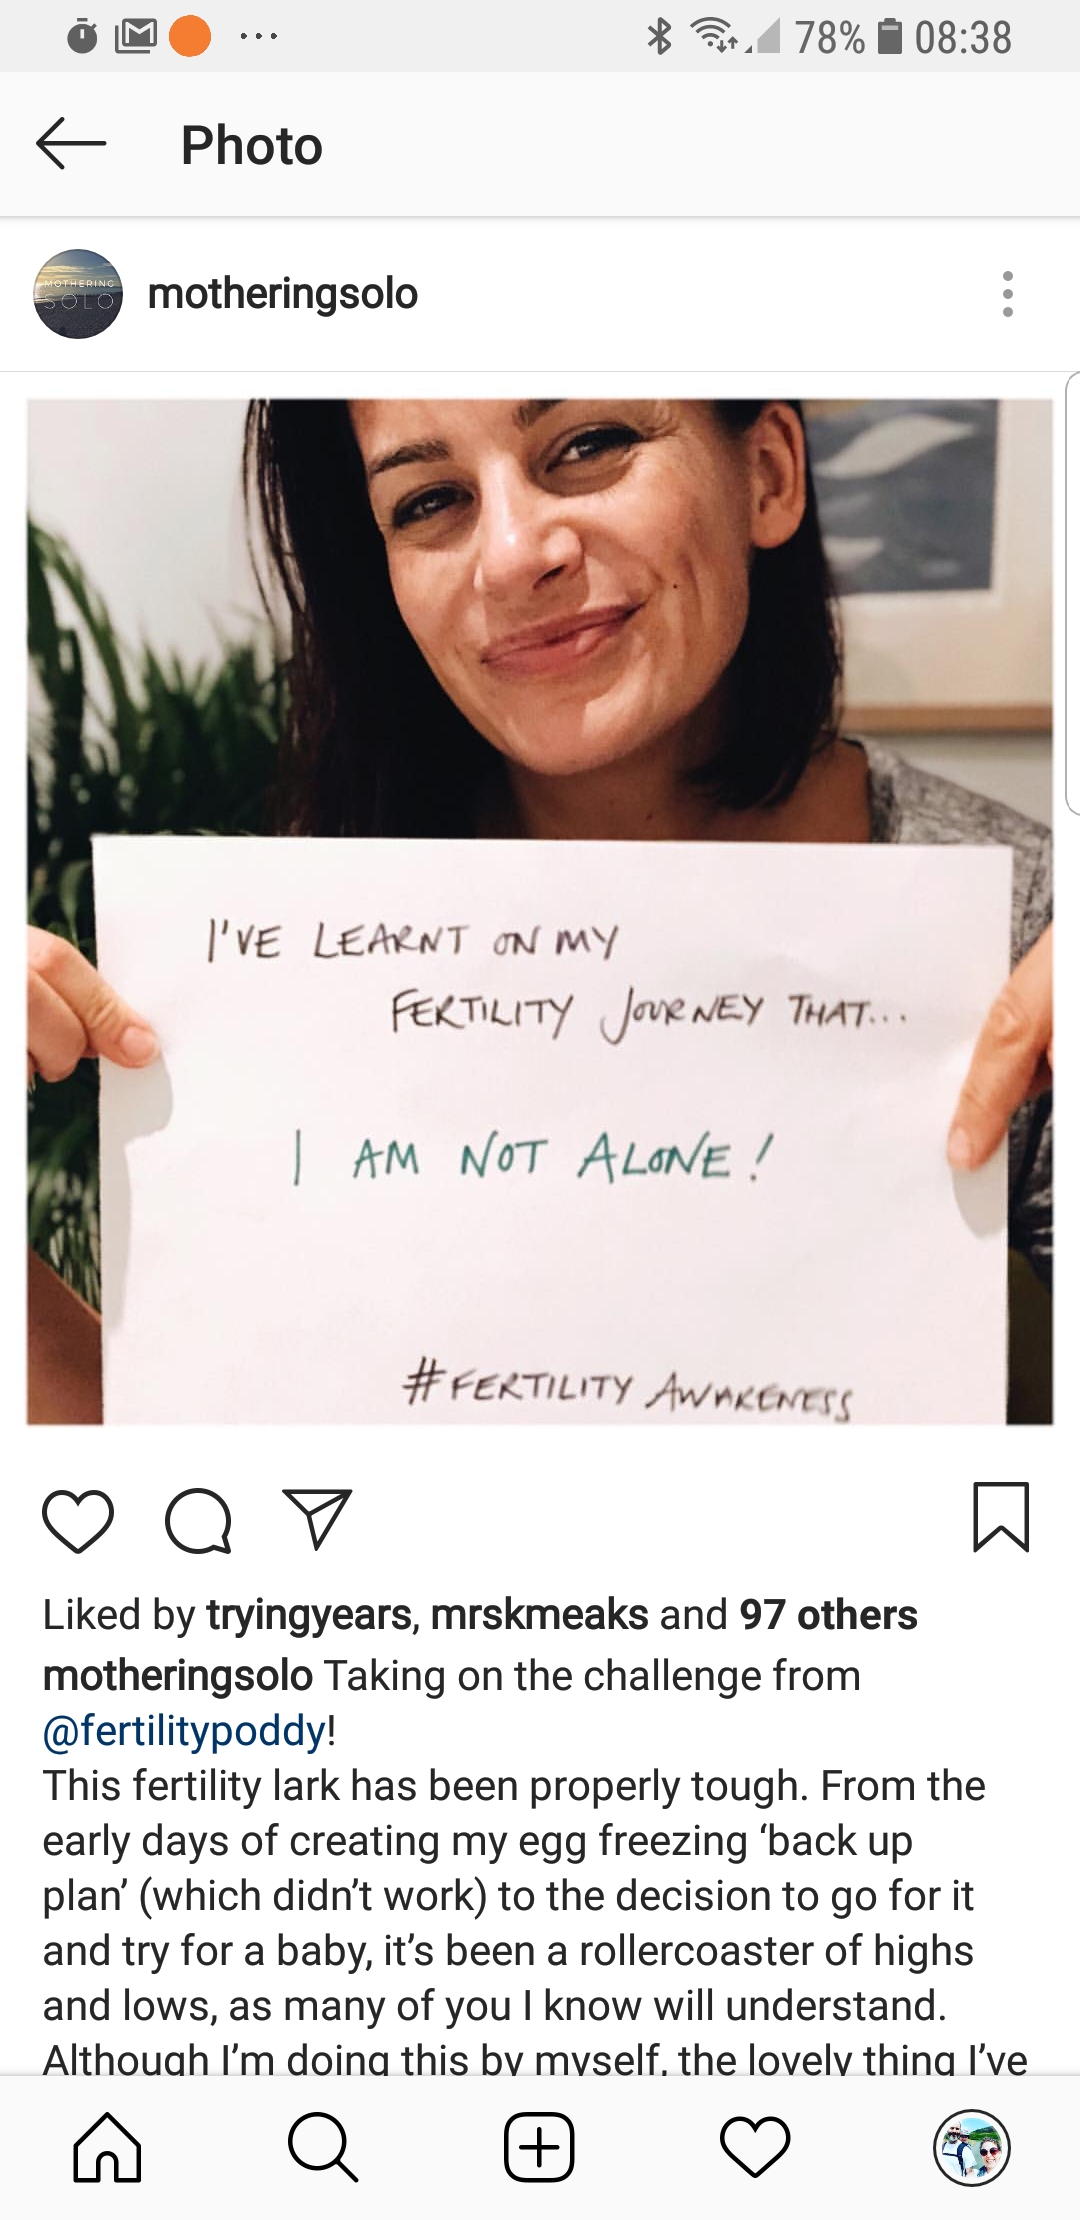
Task: Tap the orange notification circle in the status bar
Action: click(190, 37)
